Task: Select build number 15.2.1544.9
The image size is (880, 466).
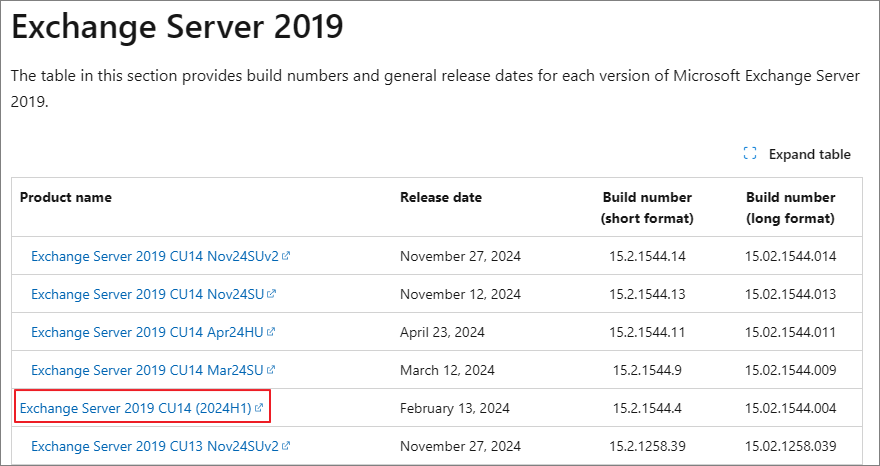Action: click(x=647, y=371)
